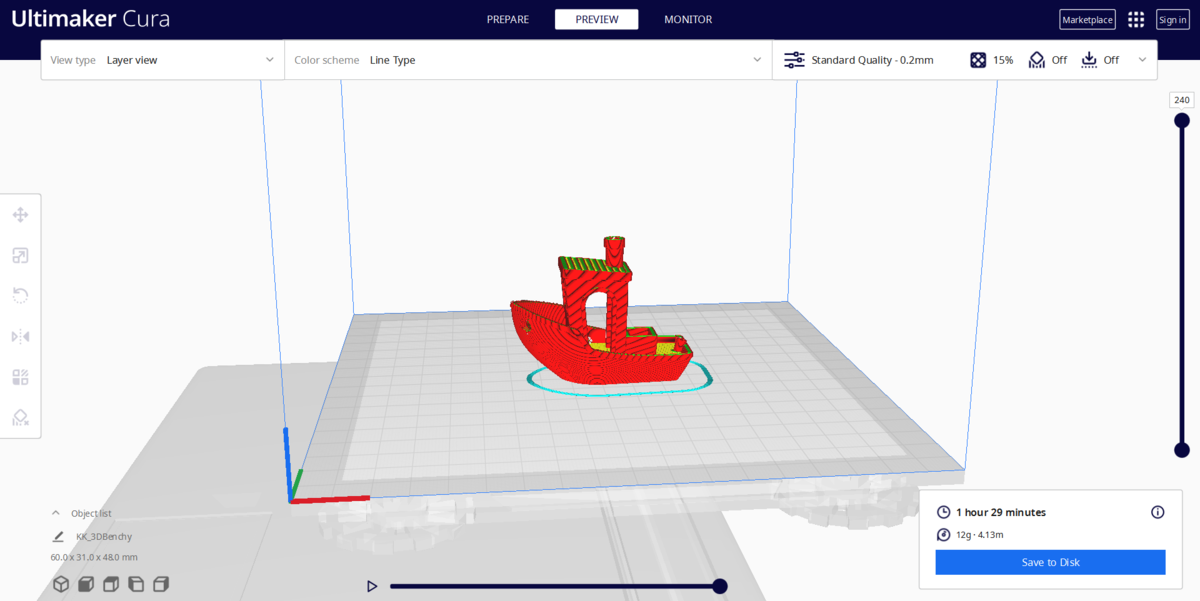The height and width of the screenshot is (601, 1200).
Task: Click the print settings sliders icon
Action: 794,60
